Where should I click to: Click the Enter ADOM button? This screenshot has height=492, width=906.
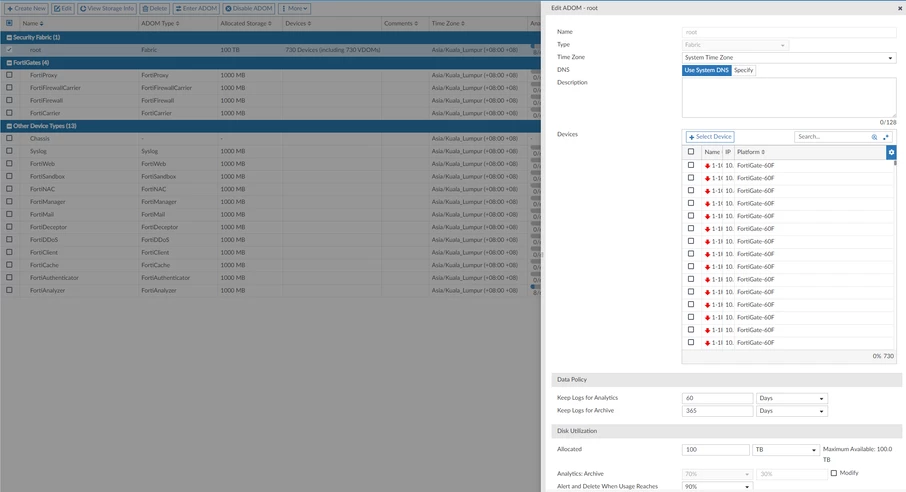coord(196,9)
